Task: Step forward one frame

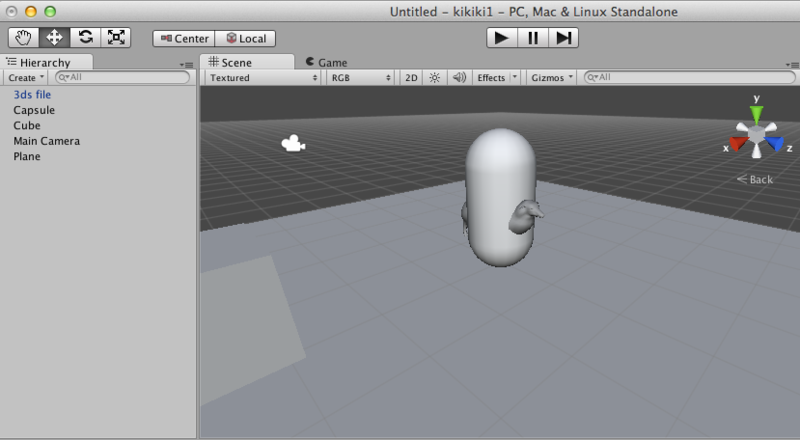Action: tap(563, 38)
